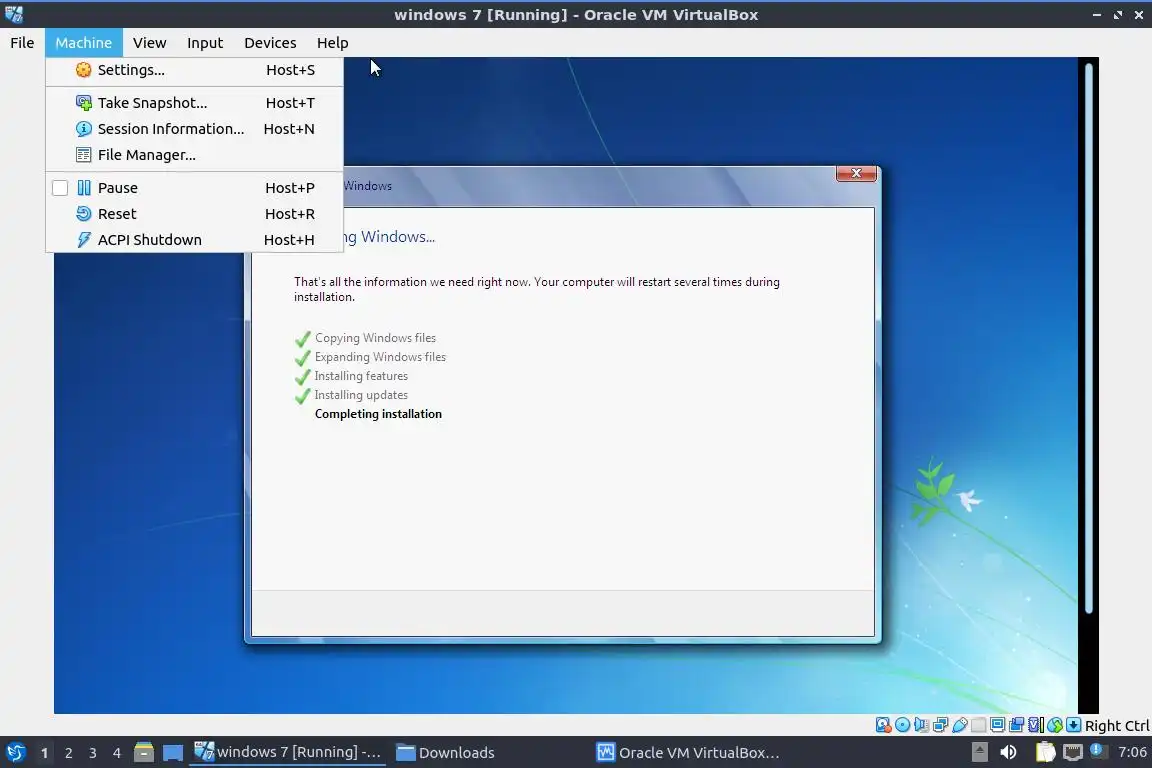Switch to workspace 3 in the pager

[x=93, y=753]
